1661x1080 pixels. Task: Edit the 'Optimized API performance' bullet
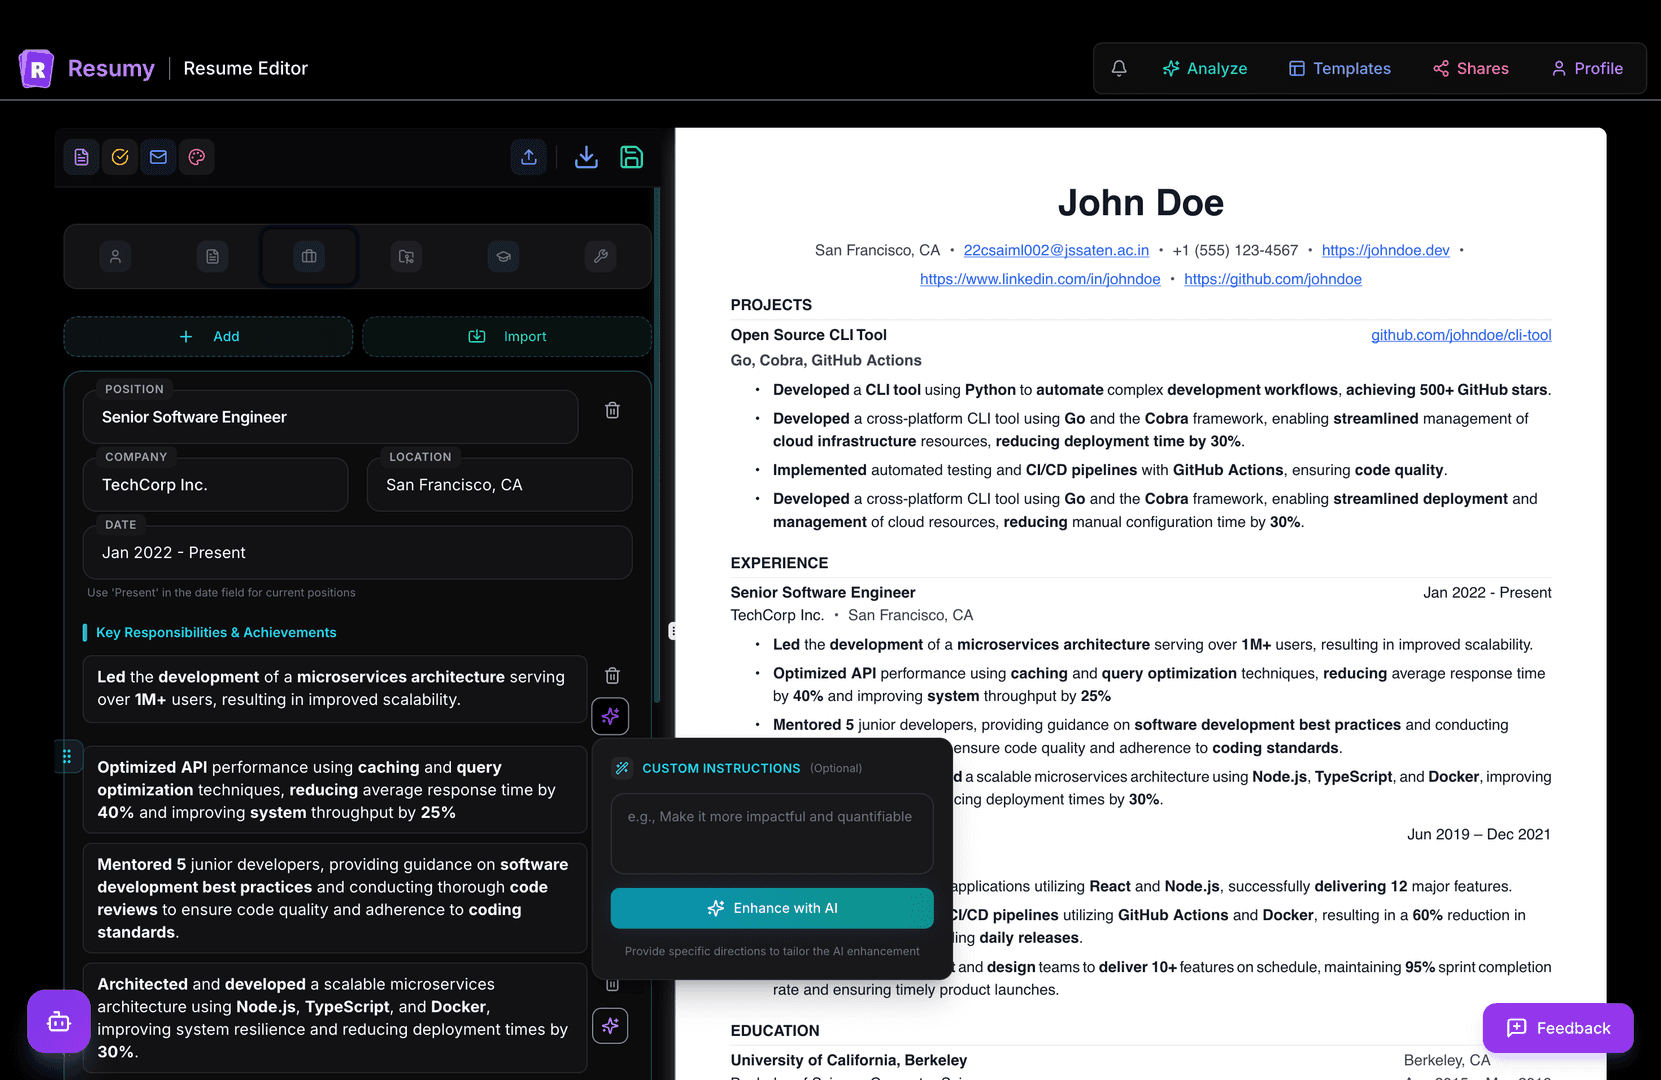[x=334, y=790]
